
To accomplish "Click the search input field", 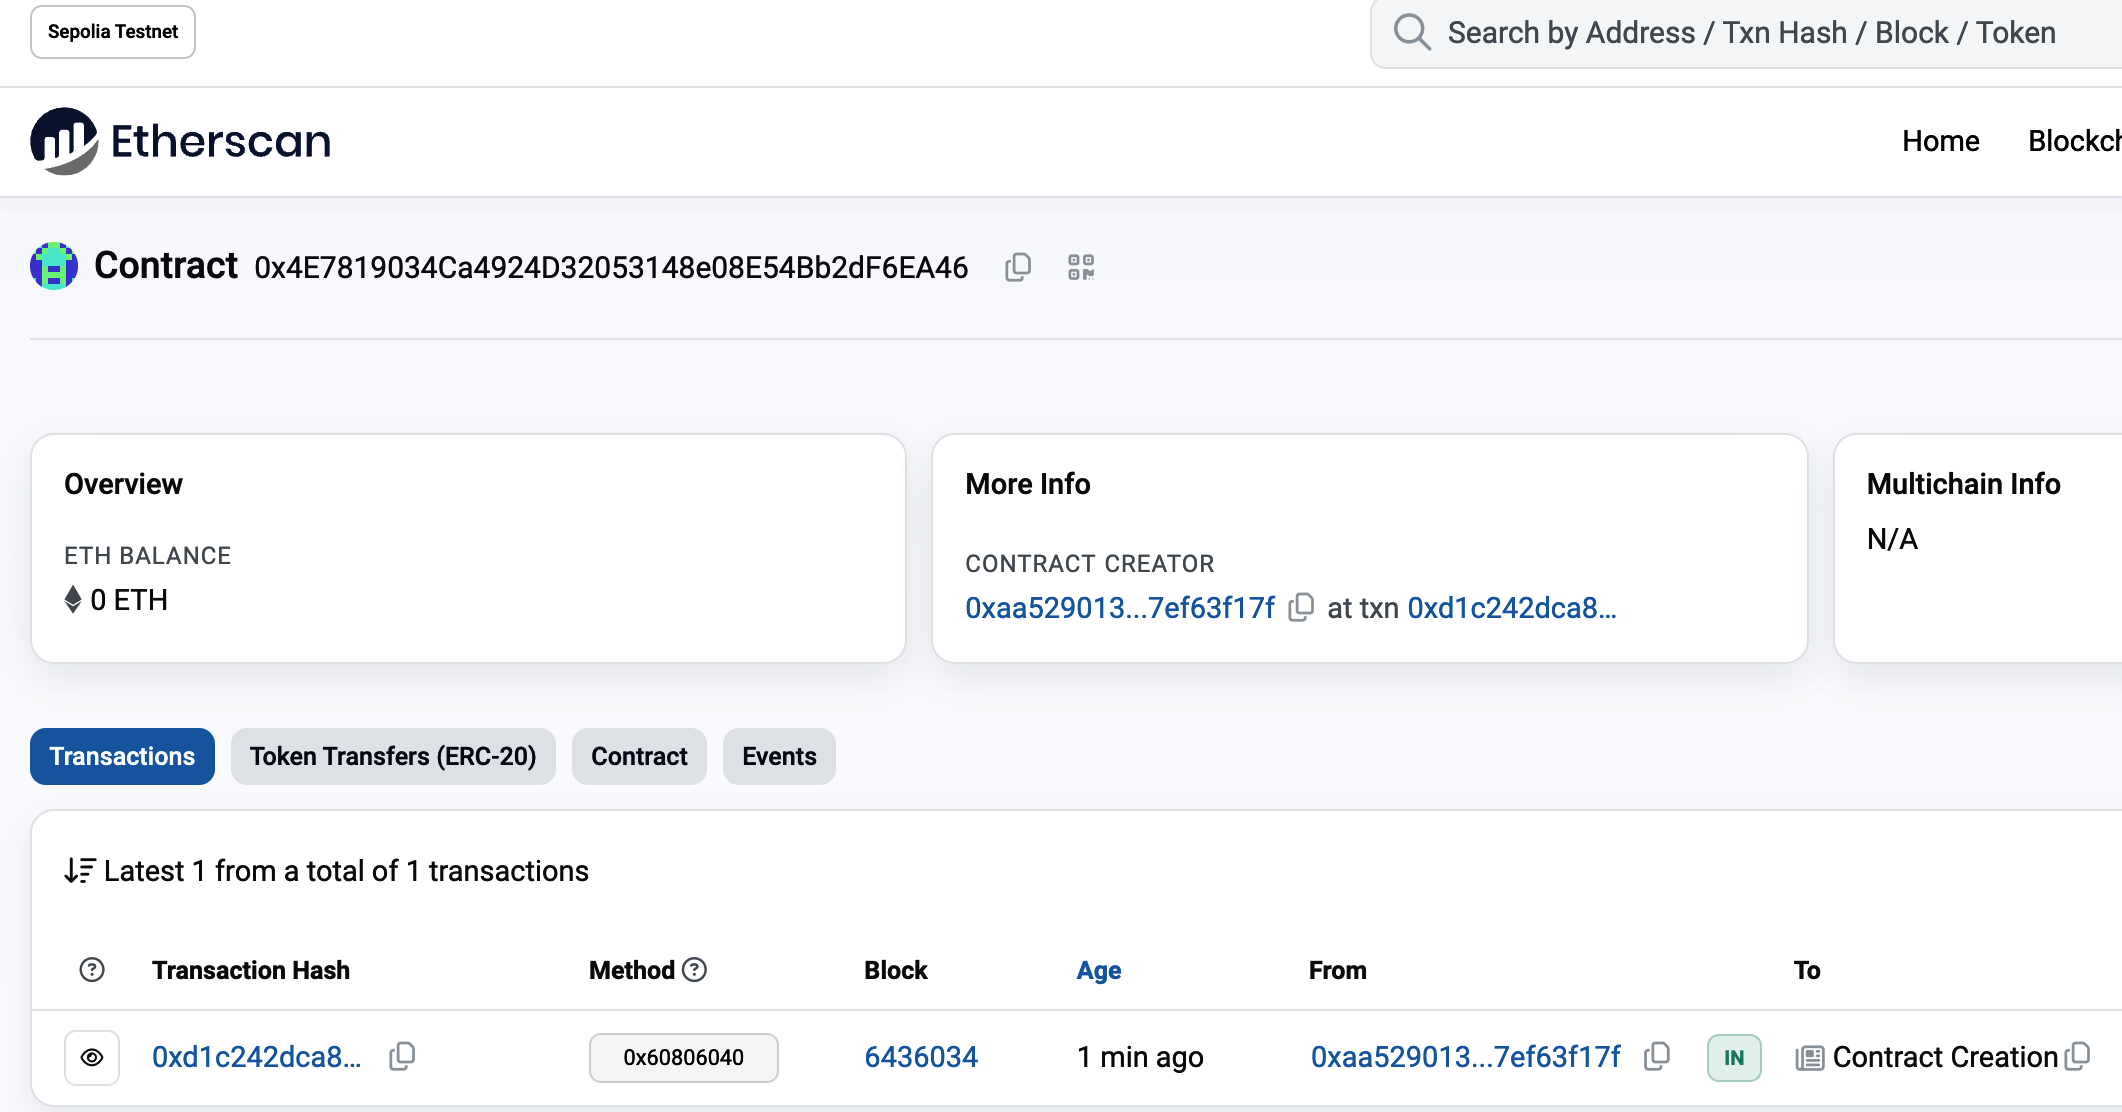I will 1700,31.
